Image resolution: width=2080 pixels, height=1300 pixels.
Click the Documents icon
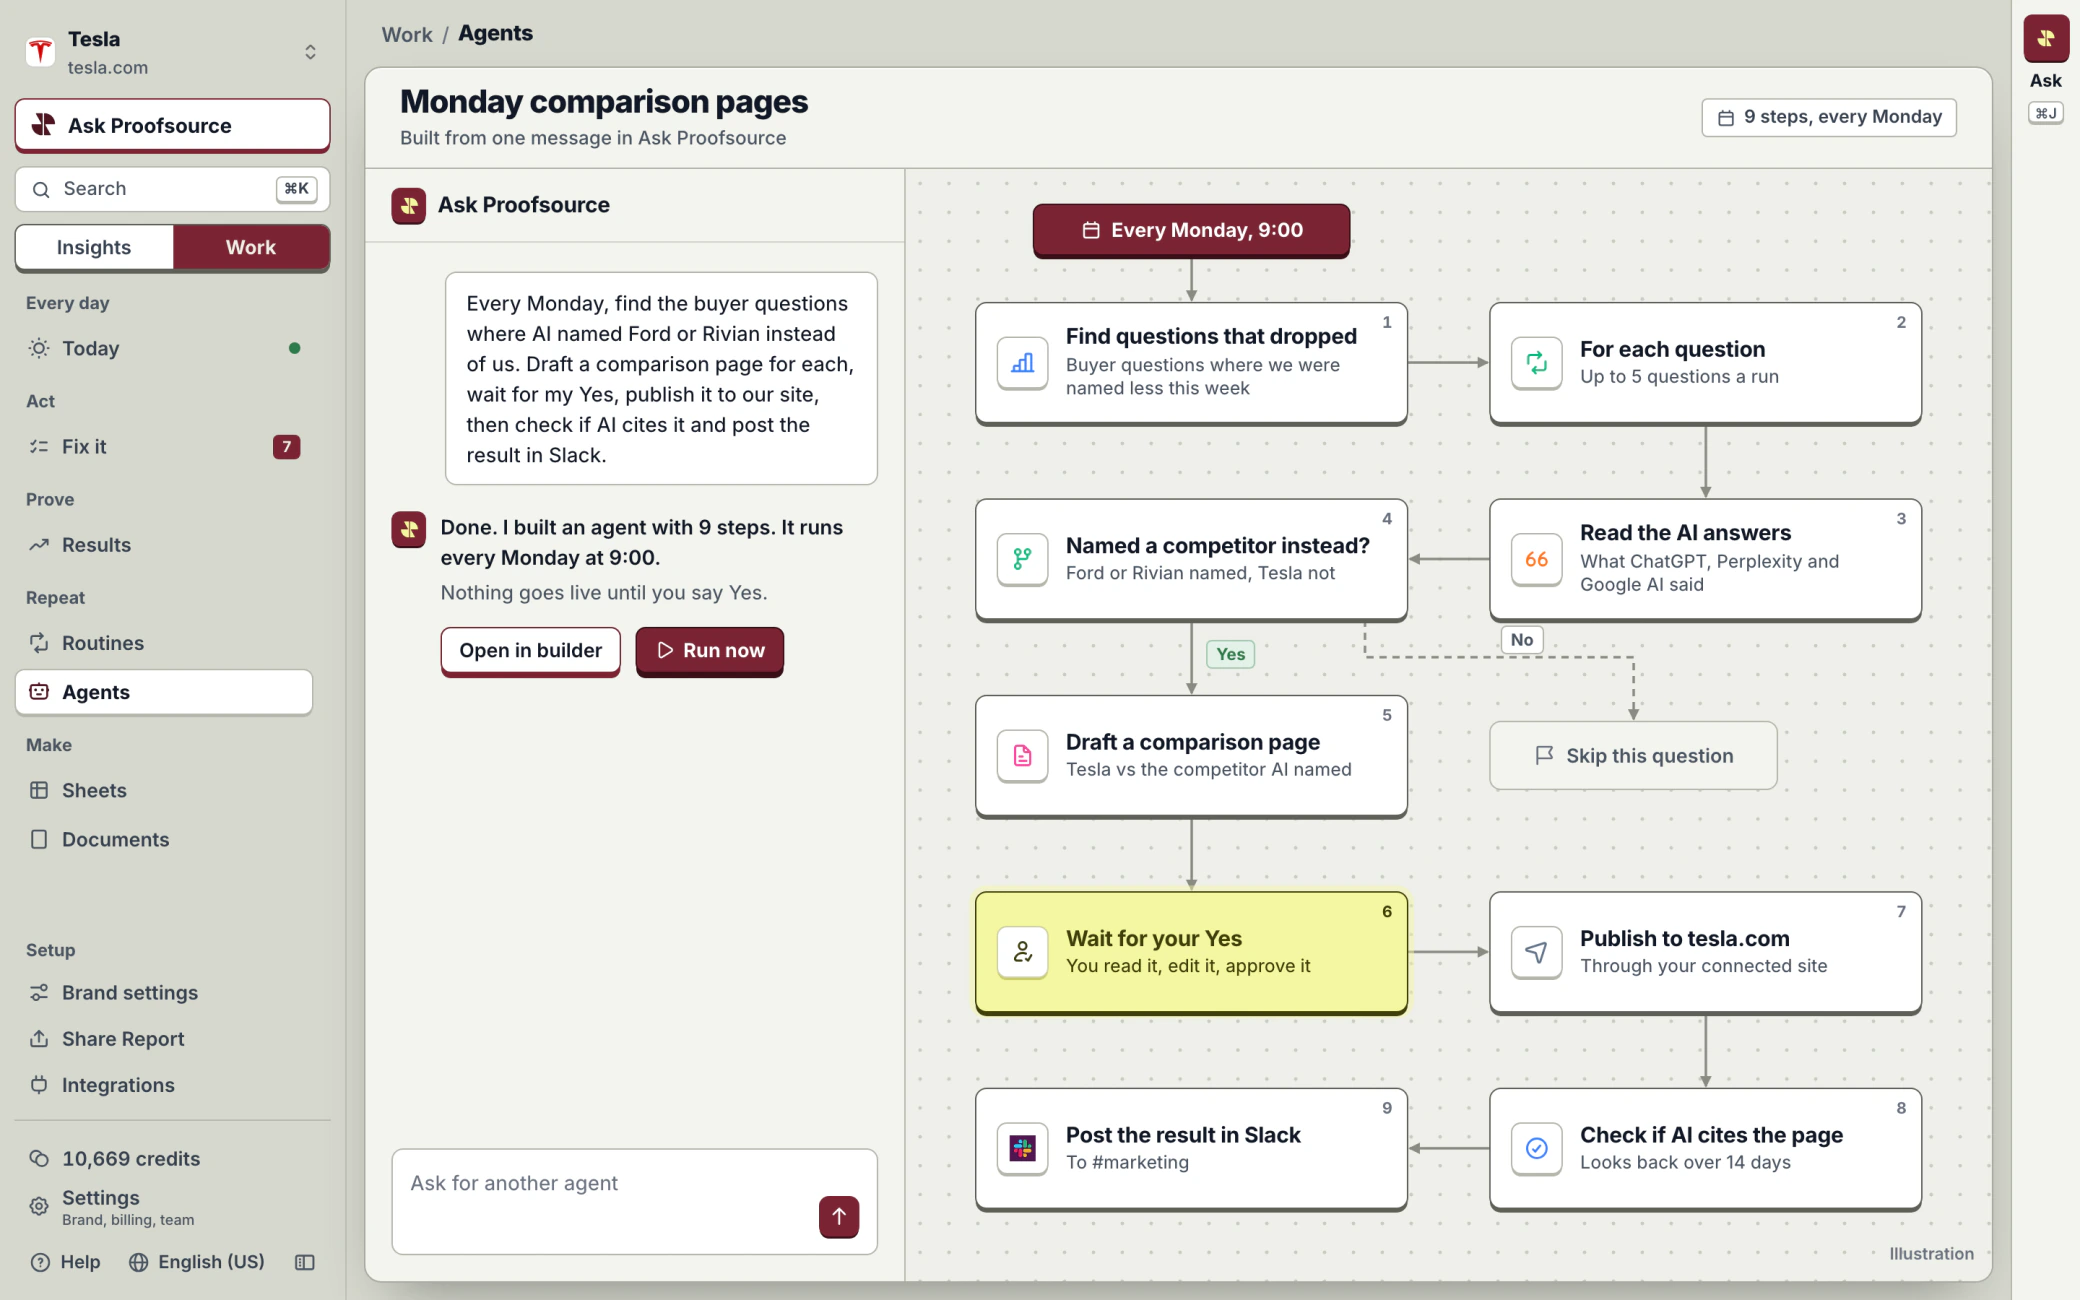coord(39,839)
